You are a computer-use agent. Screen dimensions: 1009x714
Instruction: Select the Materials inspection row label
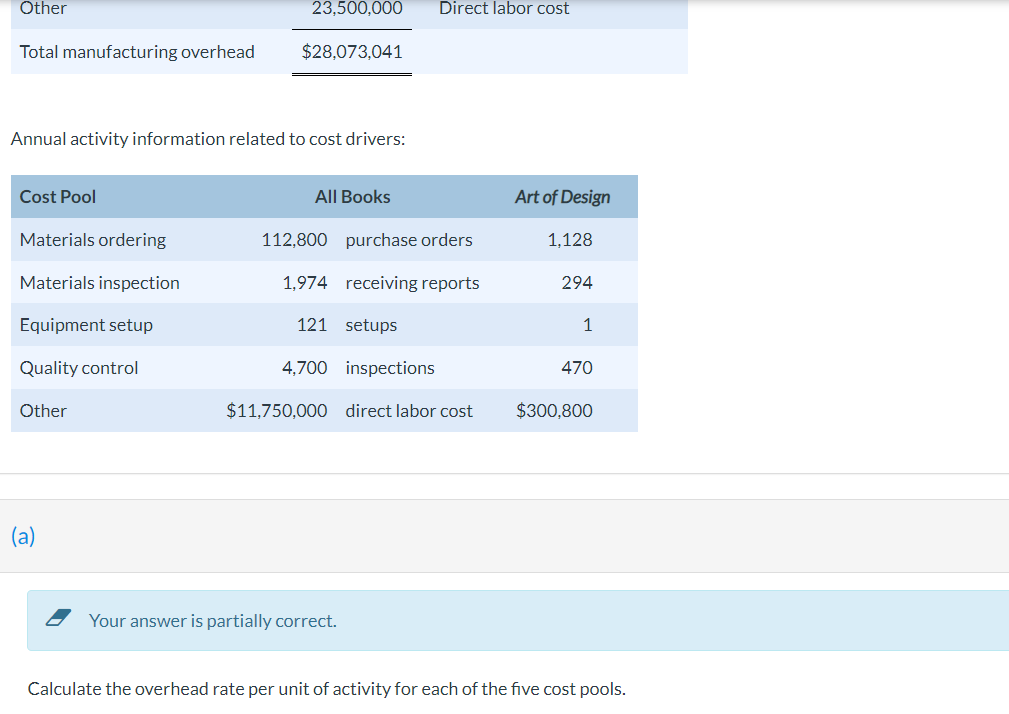[x=100, y=283]
